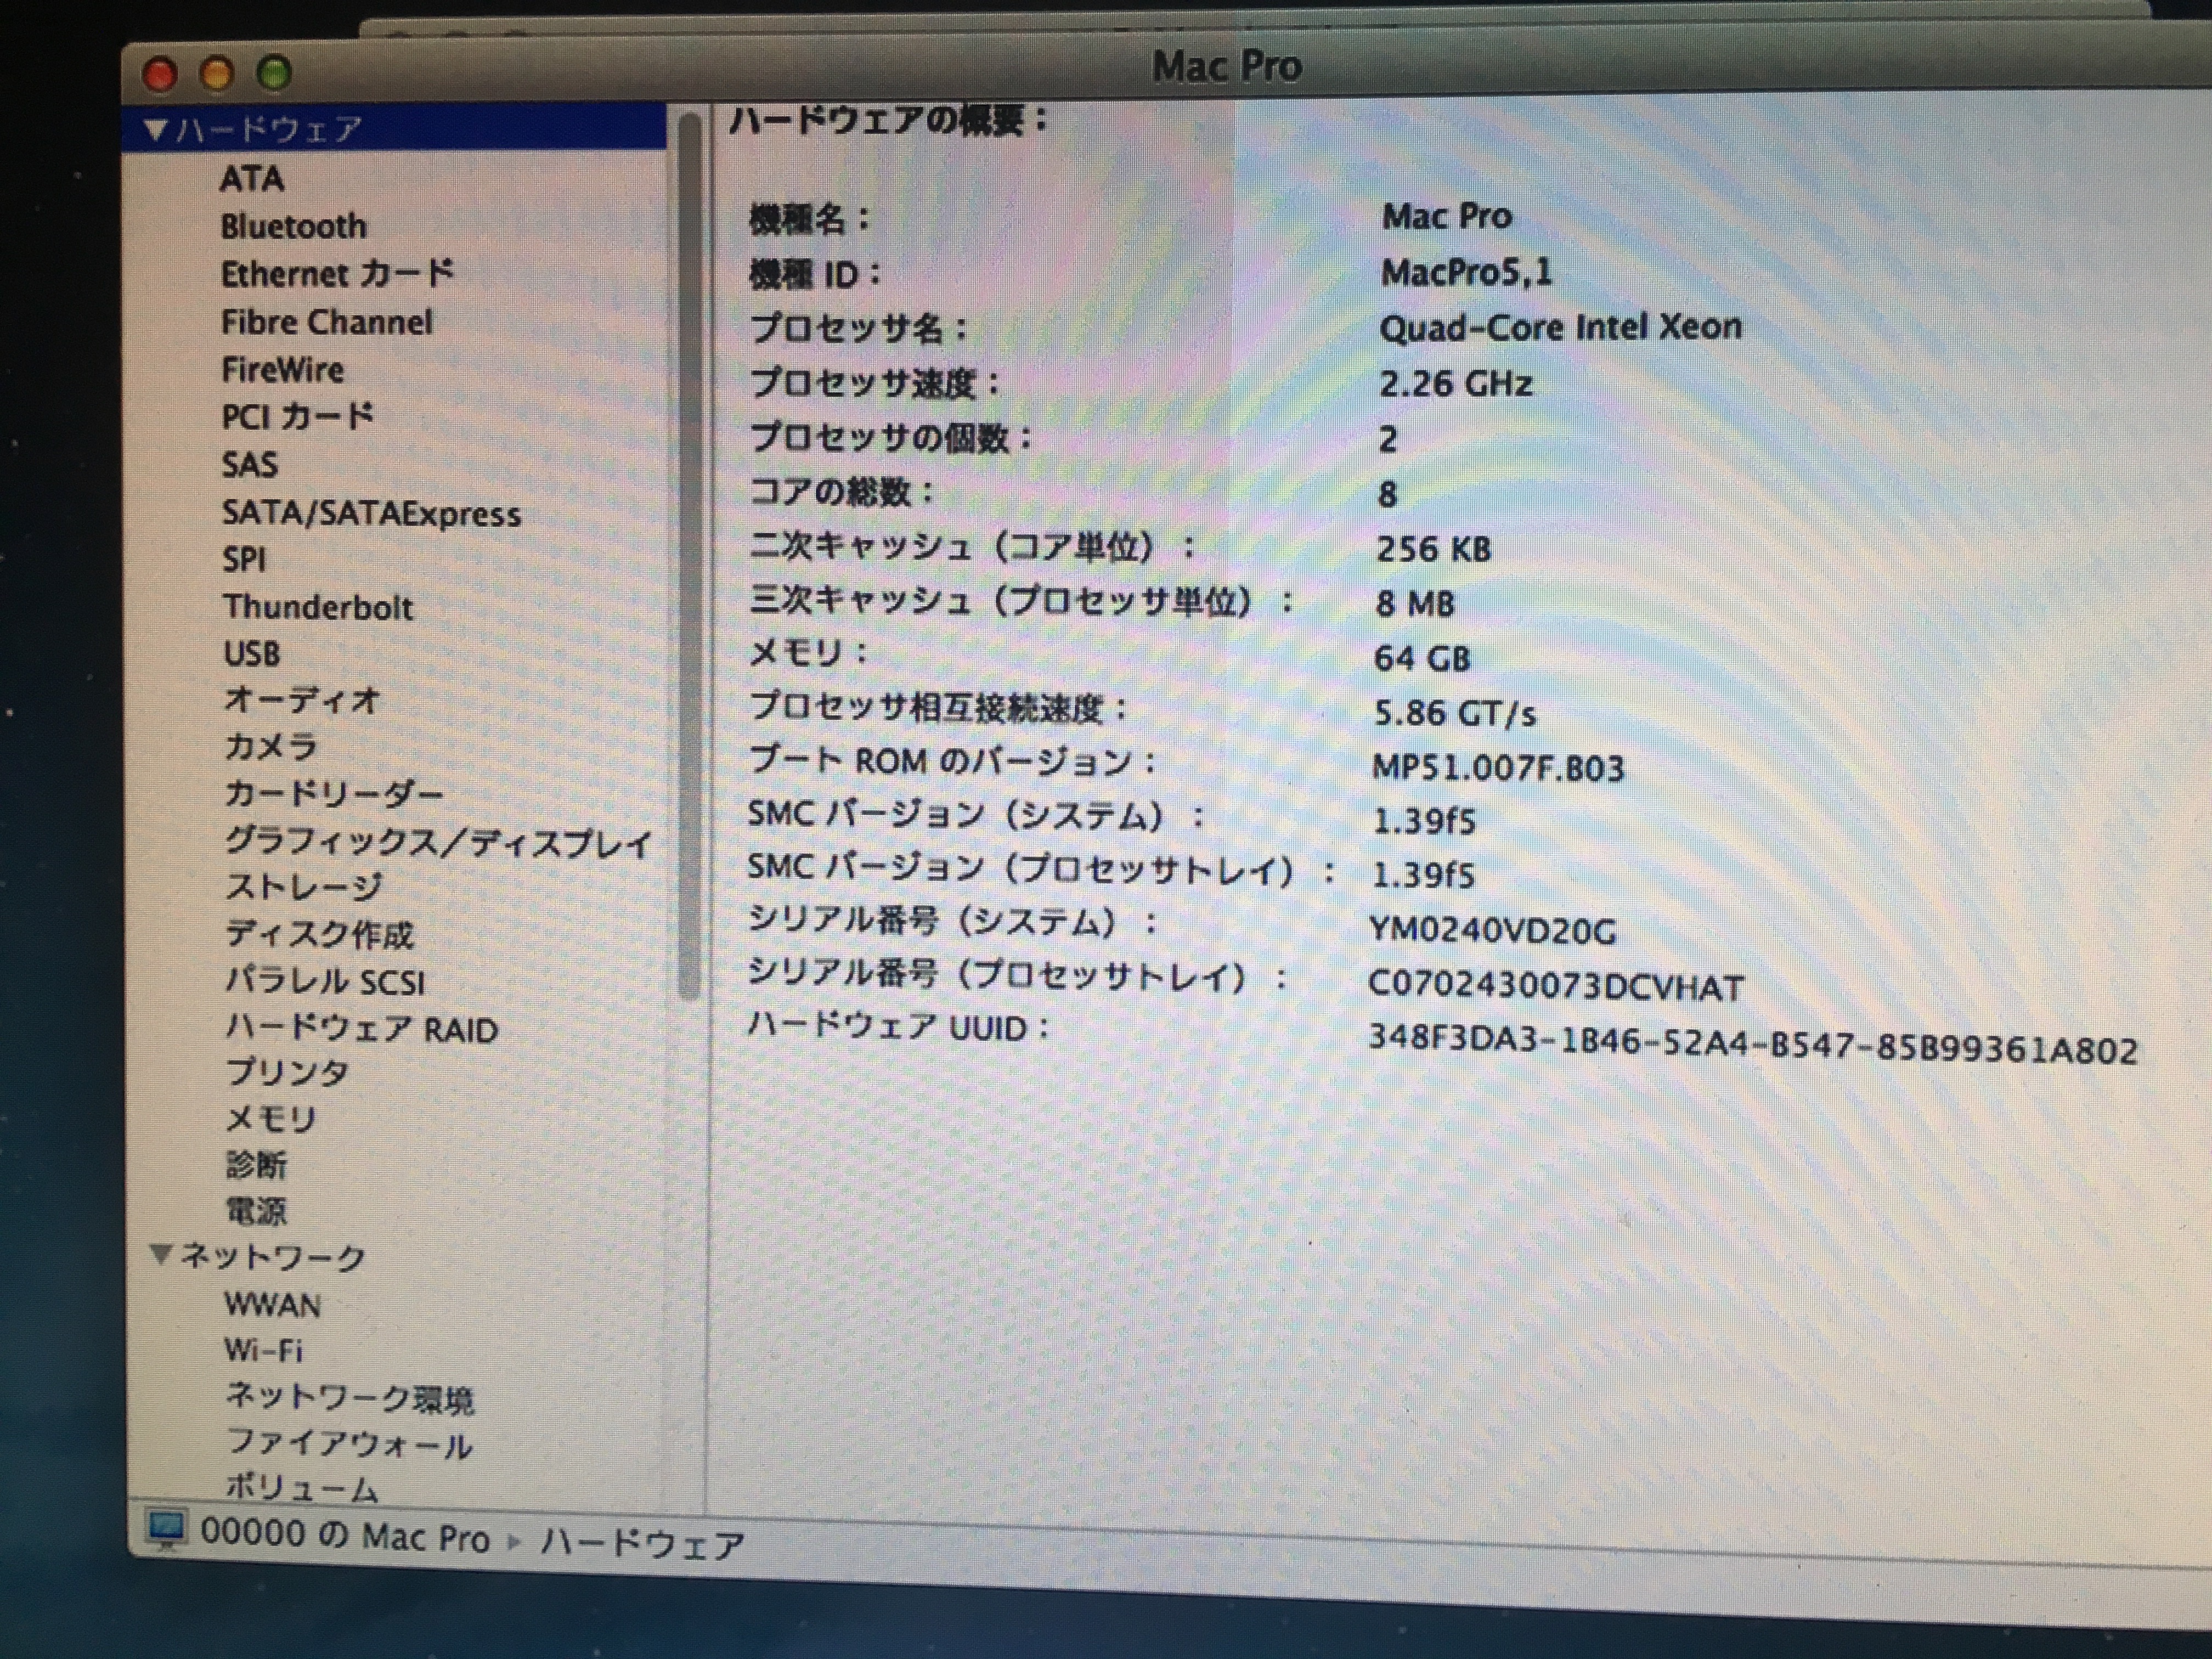Image resolution: width=2212 pixels, height=1659 pixels.
Task: Click the 256 KB L2 cache value
Action: (x=1433, y=549)
